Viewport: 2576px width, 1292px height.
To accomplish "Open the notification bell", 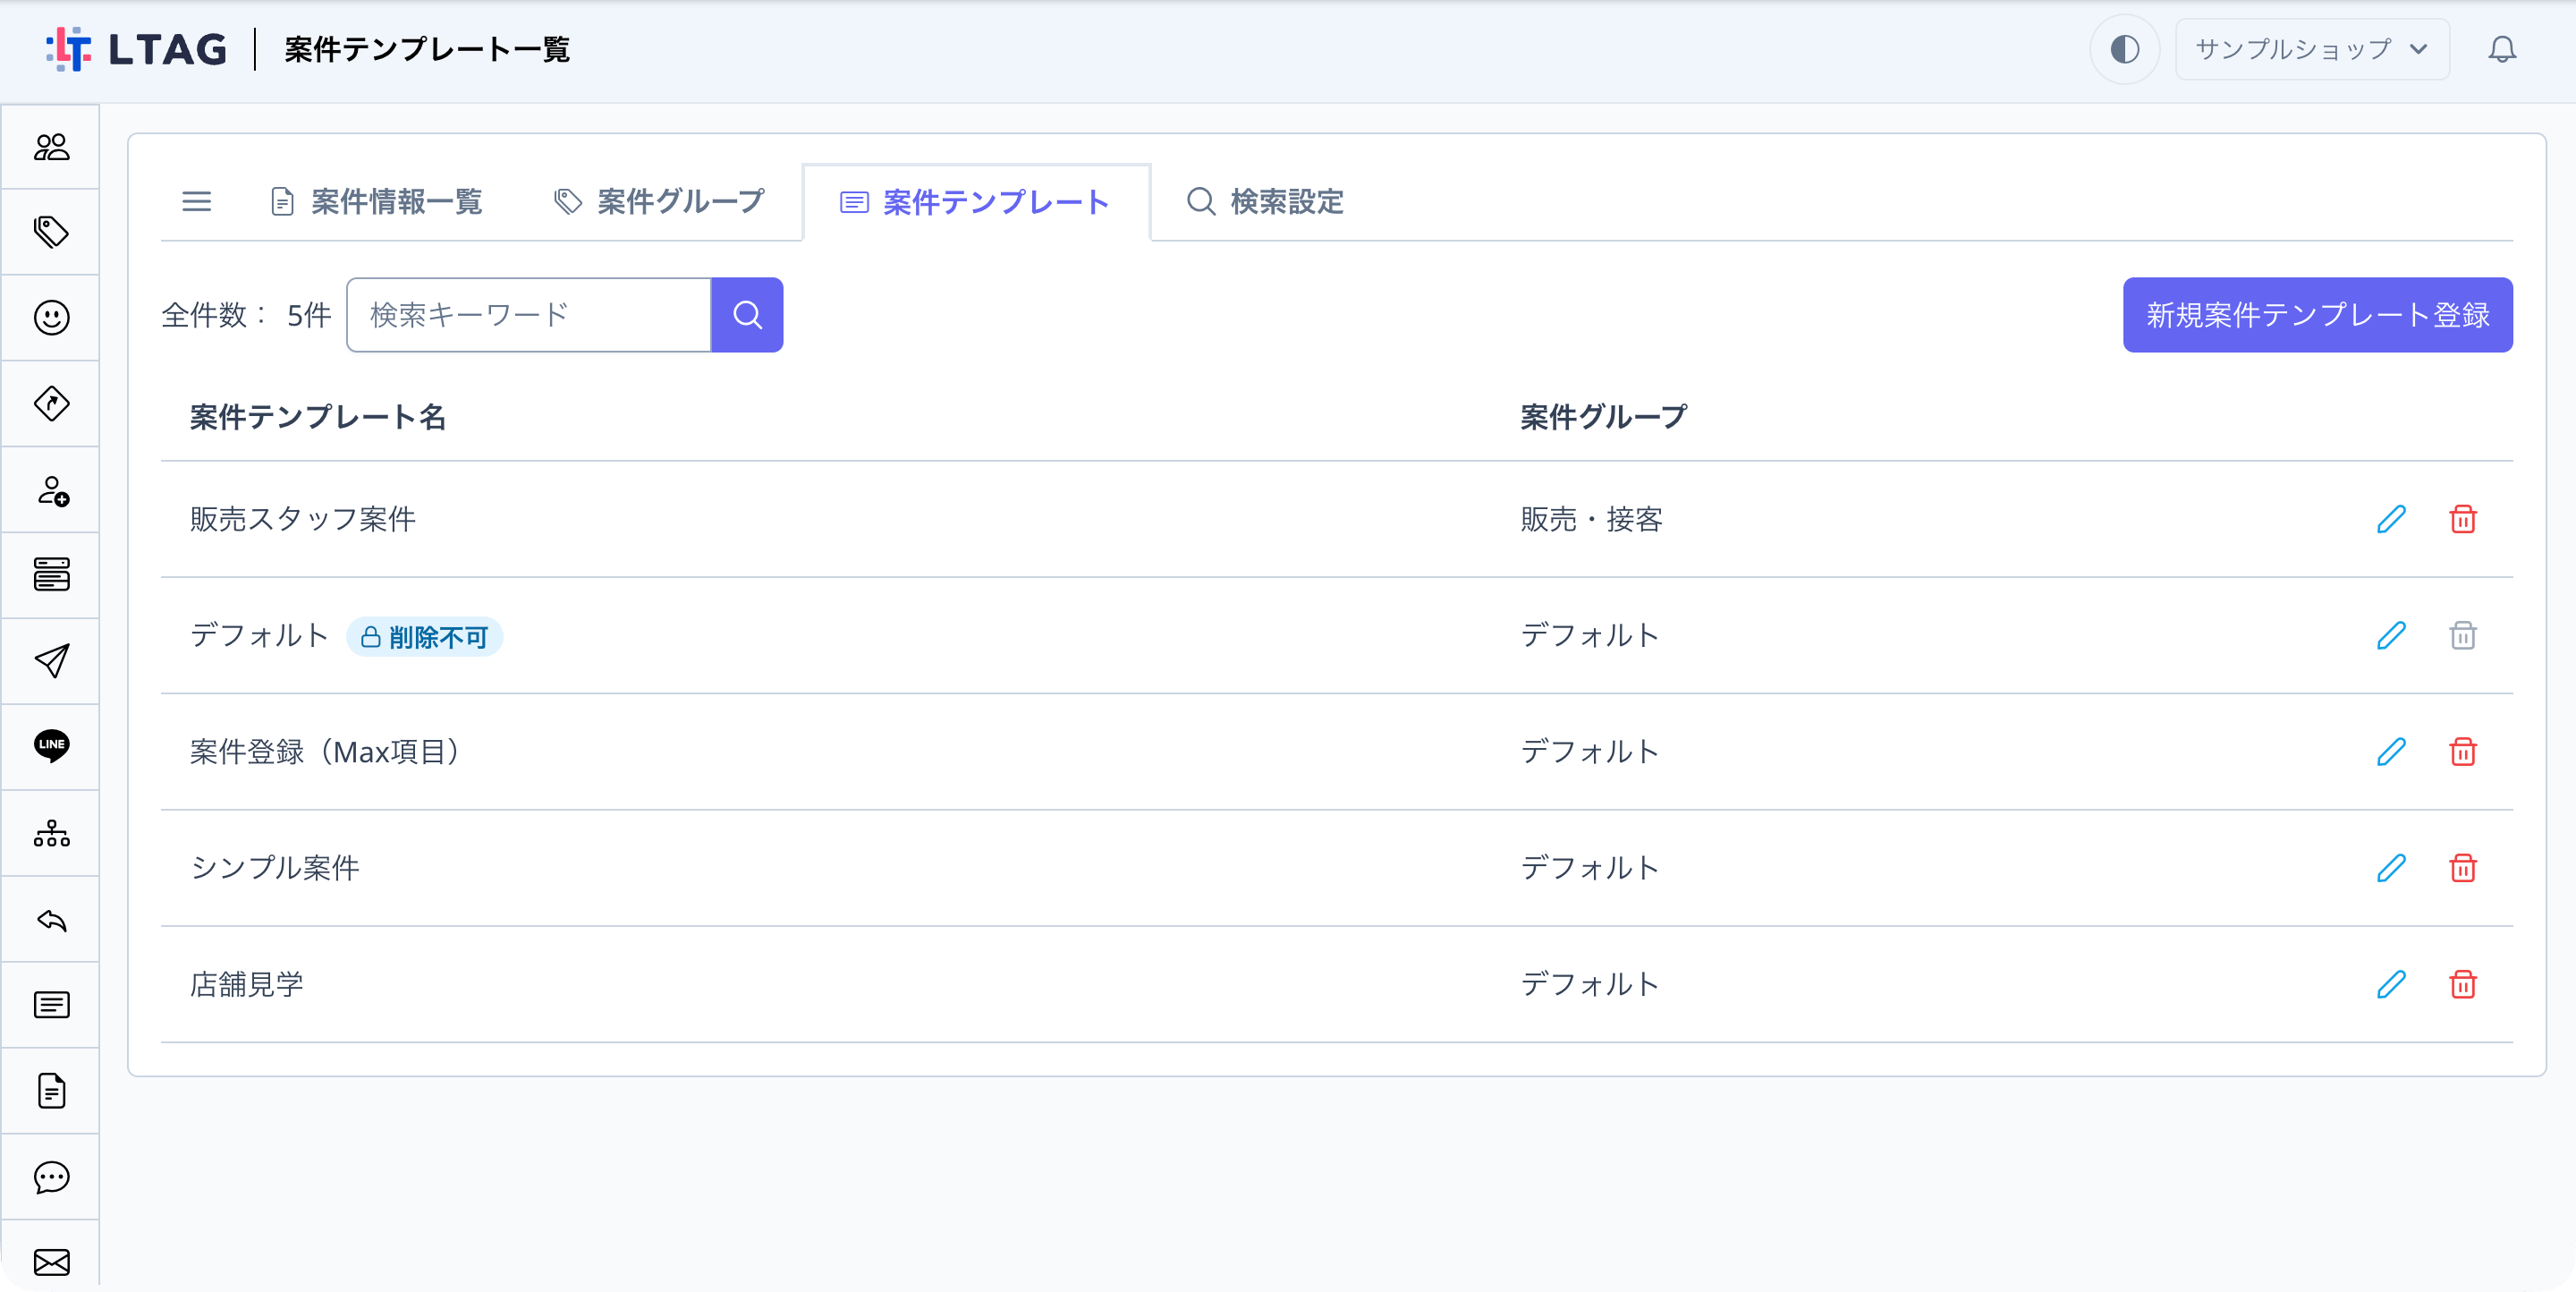I will coord(2502,49).
